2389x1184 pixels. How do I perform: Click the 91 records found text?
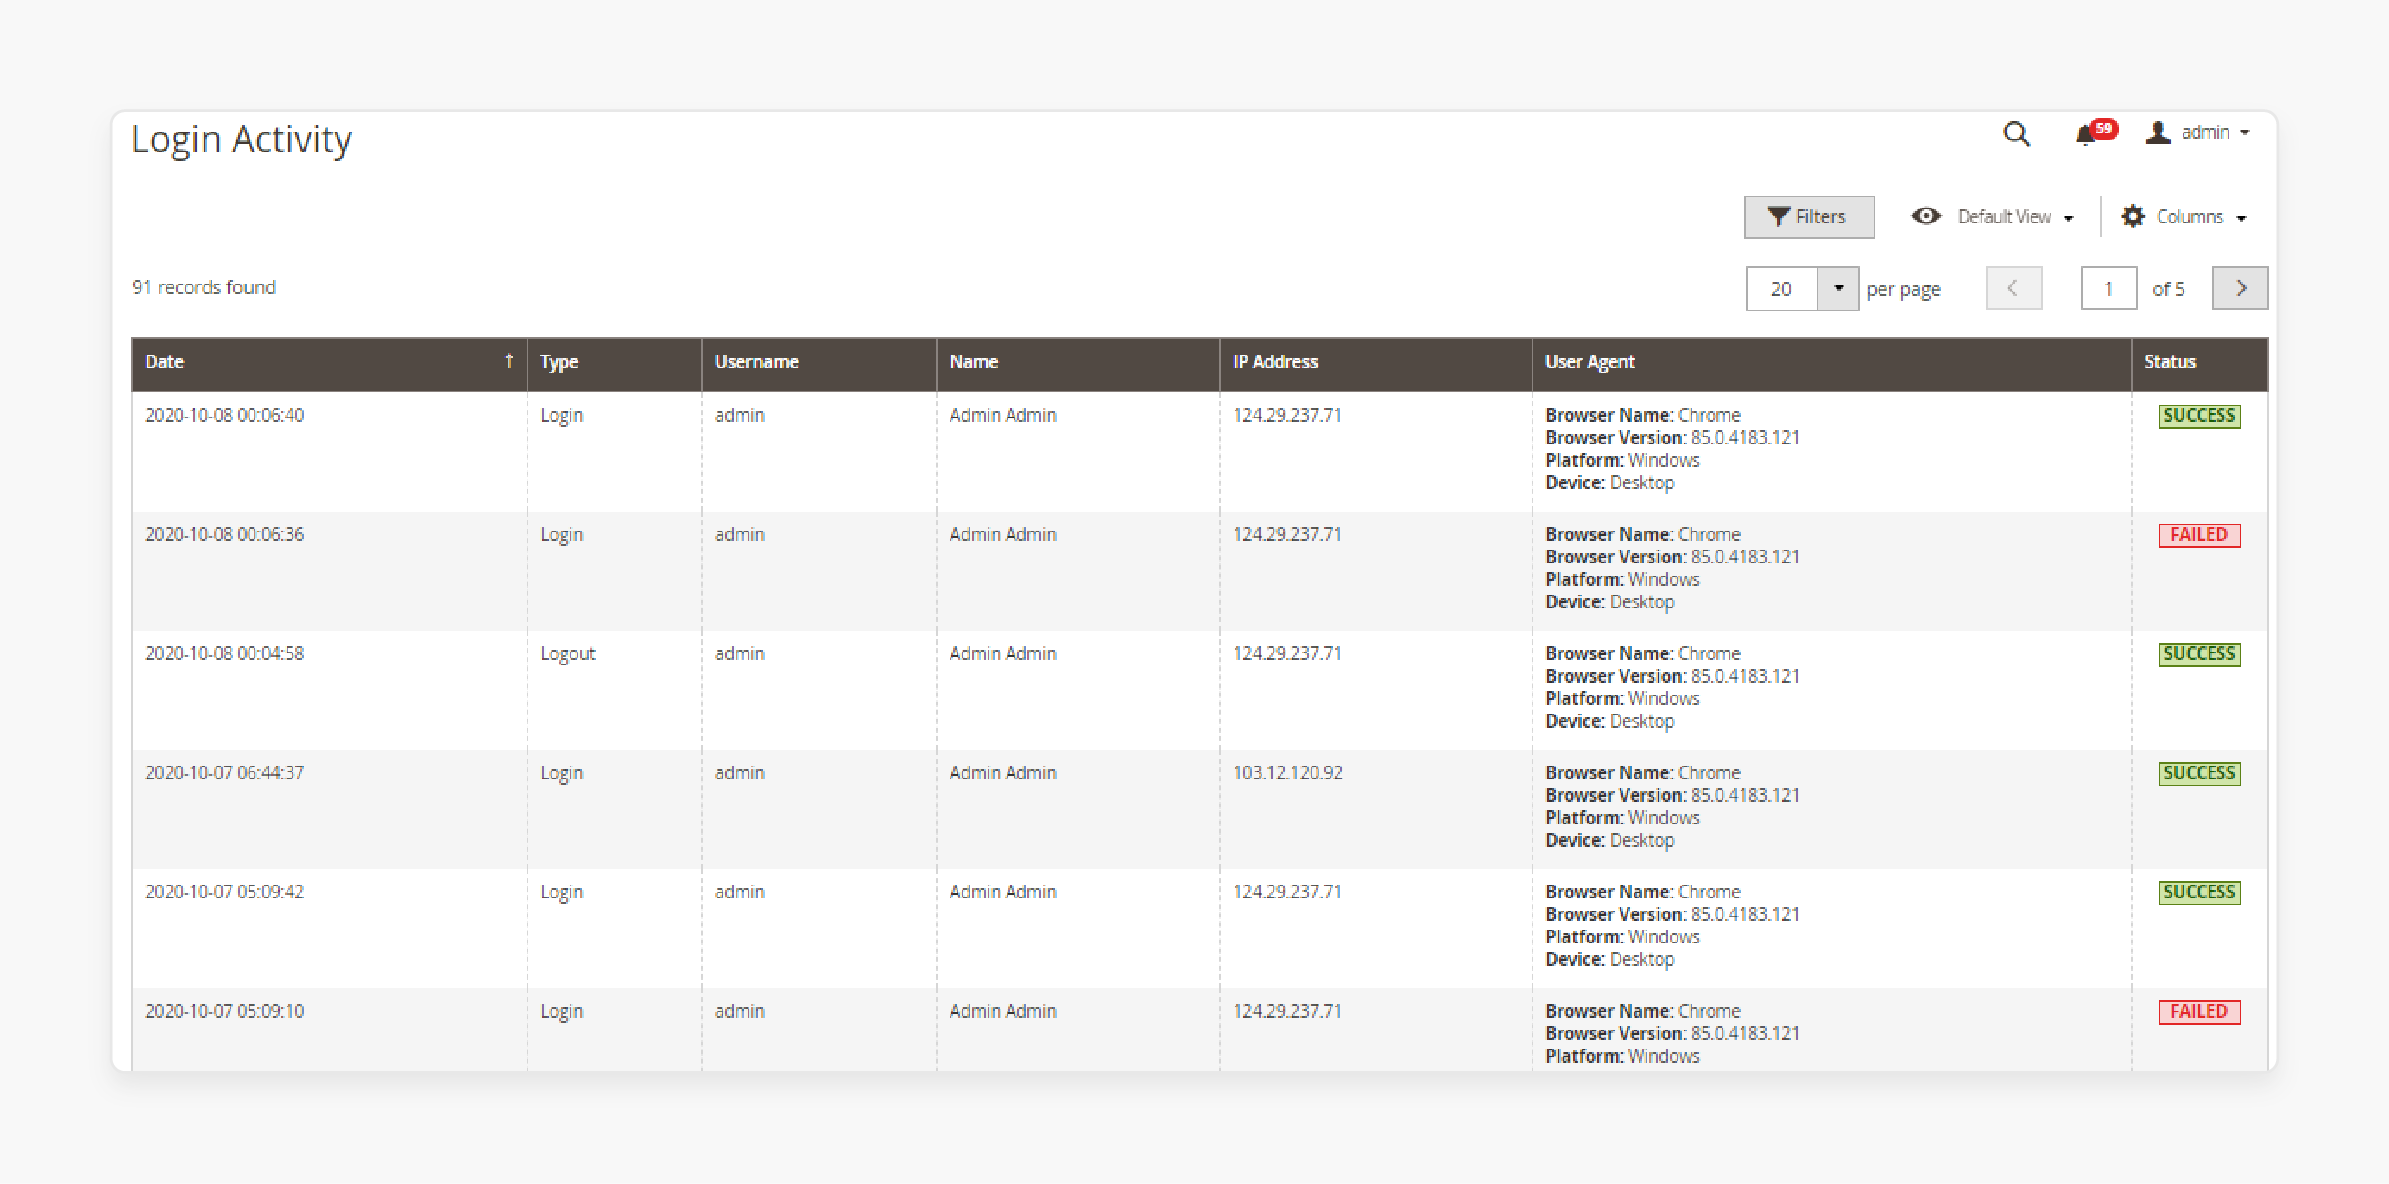(204, 288)
